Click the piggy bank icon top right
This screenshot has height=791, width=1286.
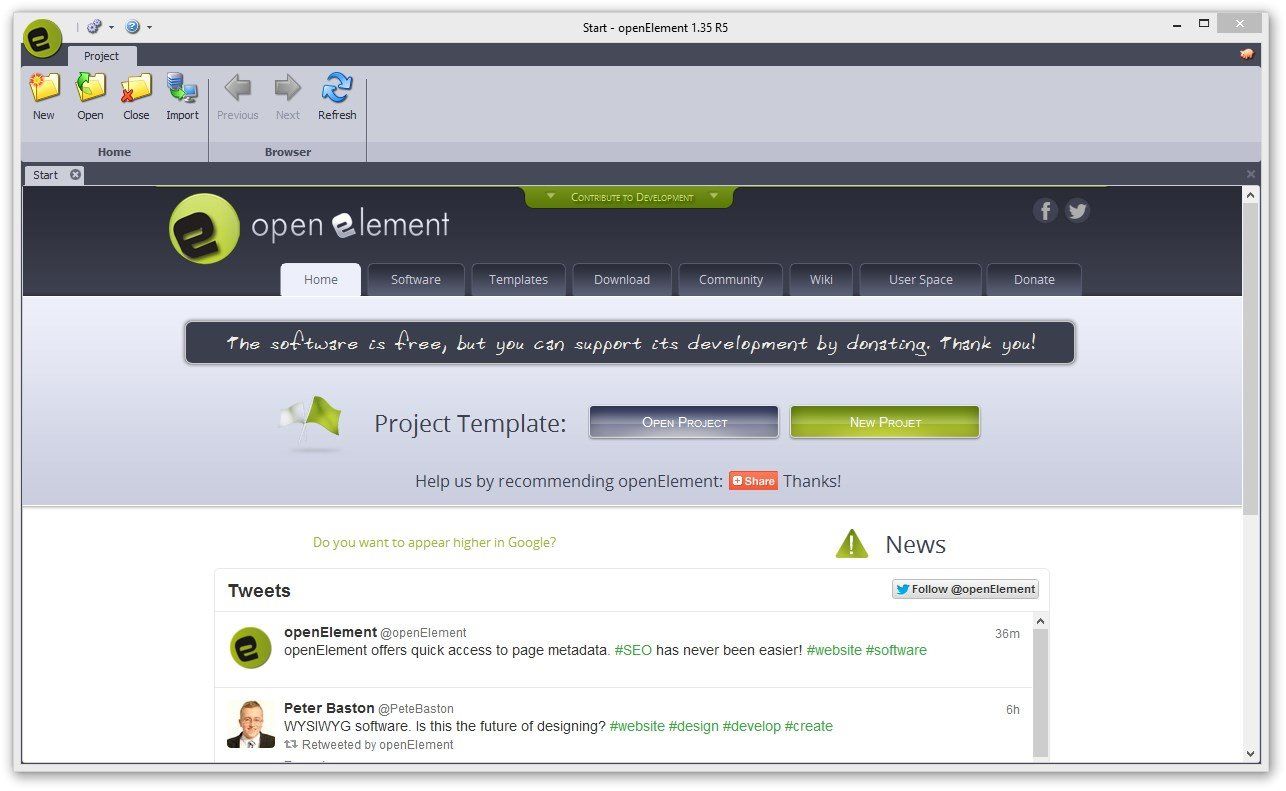pyautogui.click(x=1248, y=55)
